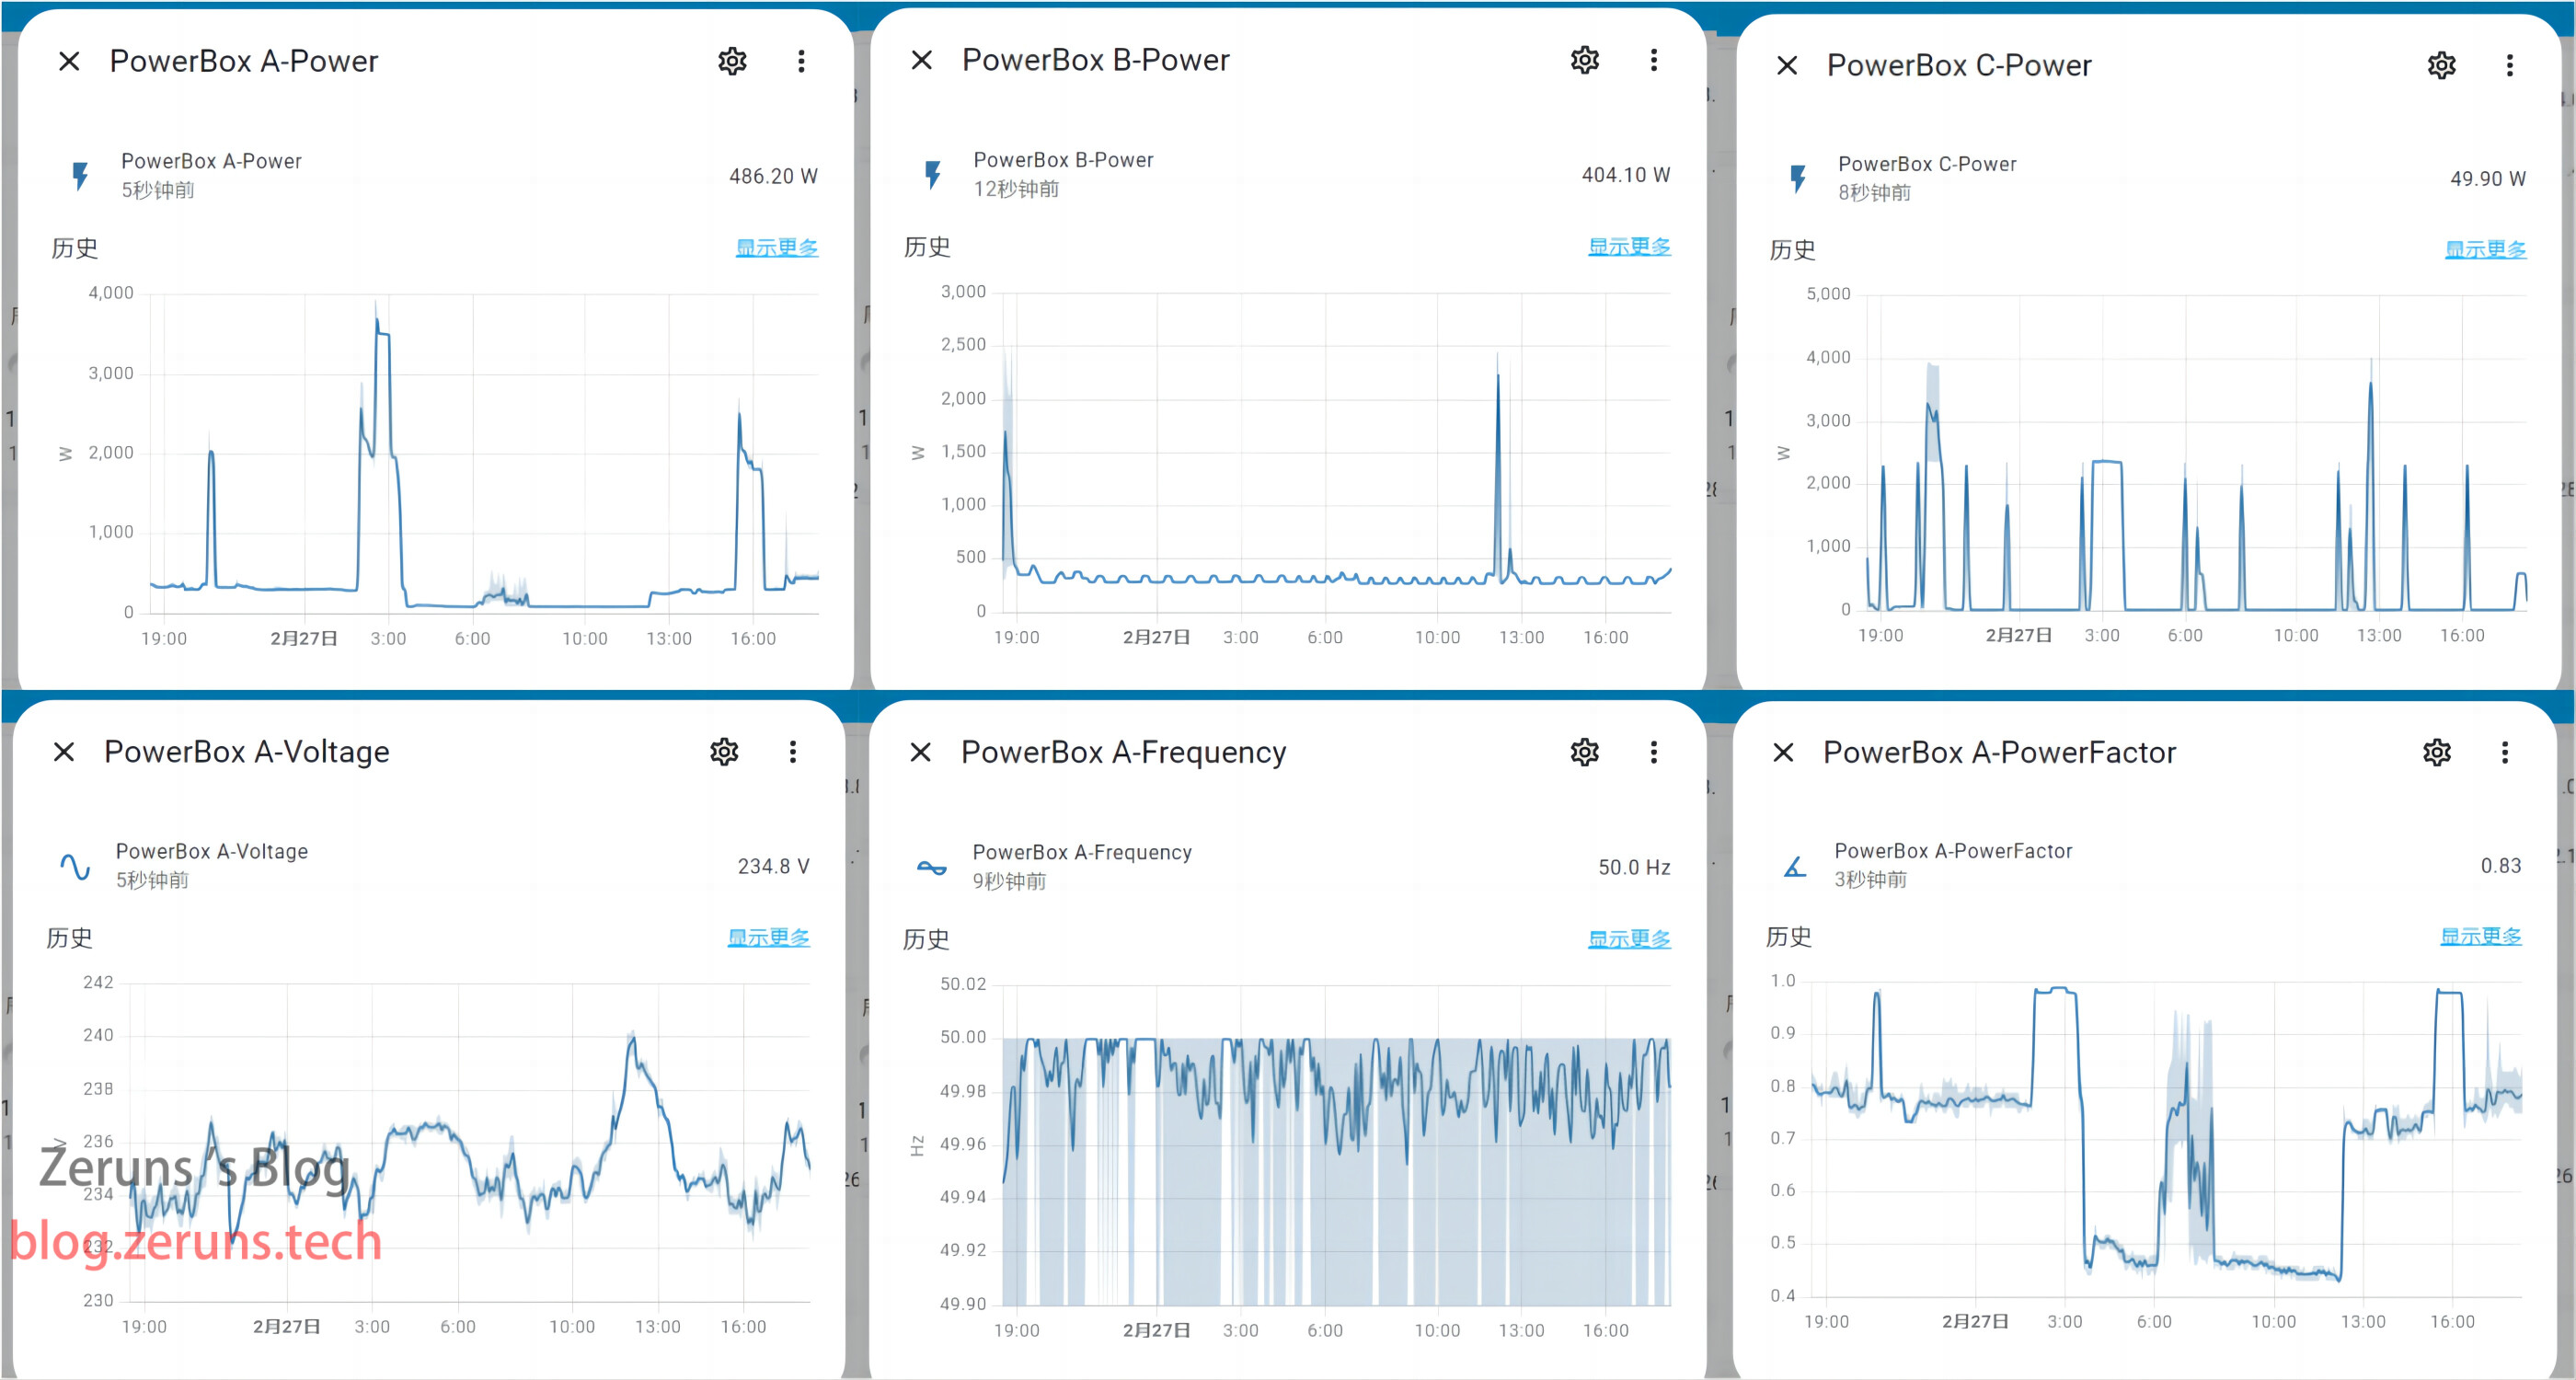Click settings gear in PowerBox A-PowerFactor dialog
2576x1380 pixels.
(2437, 753)
